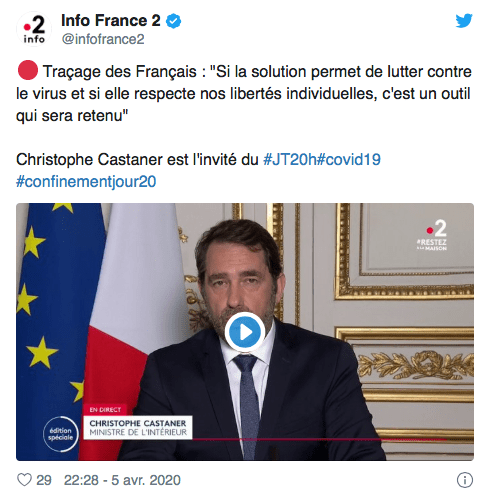The height and width of the screenshot is (496, 491).
Task: Click the EN DIRECT live label
Action: point(105,410)
